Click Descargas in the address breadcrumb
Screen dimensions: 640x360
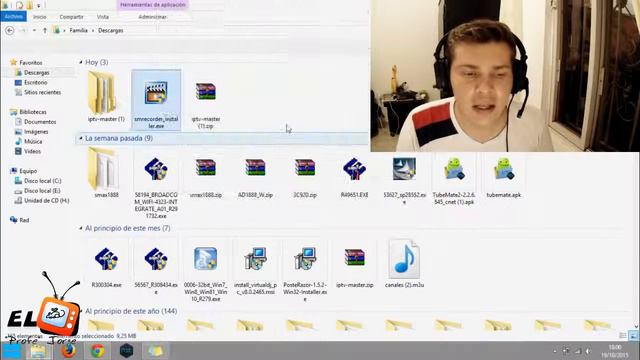pos(111,31)
